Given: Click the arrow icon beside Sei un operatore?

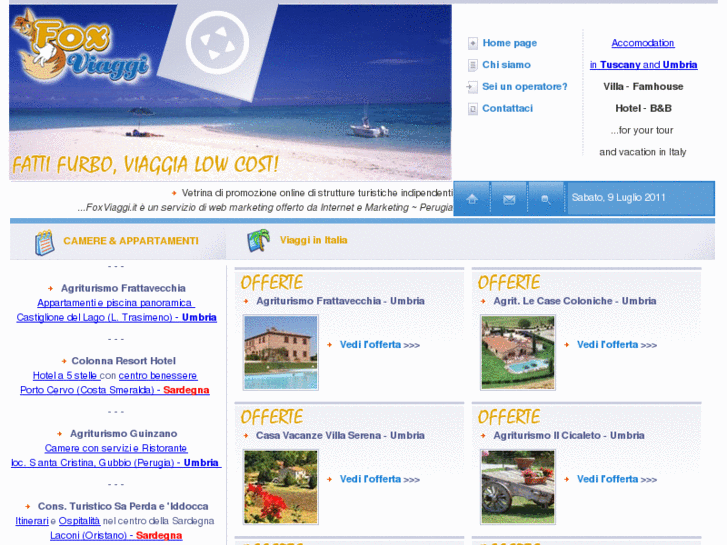Looking at the screenshot, I should (x=472, y=87).
